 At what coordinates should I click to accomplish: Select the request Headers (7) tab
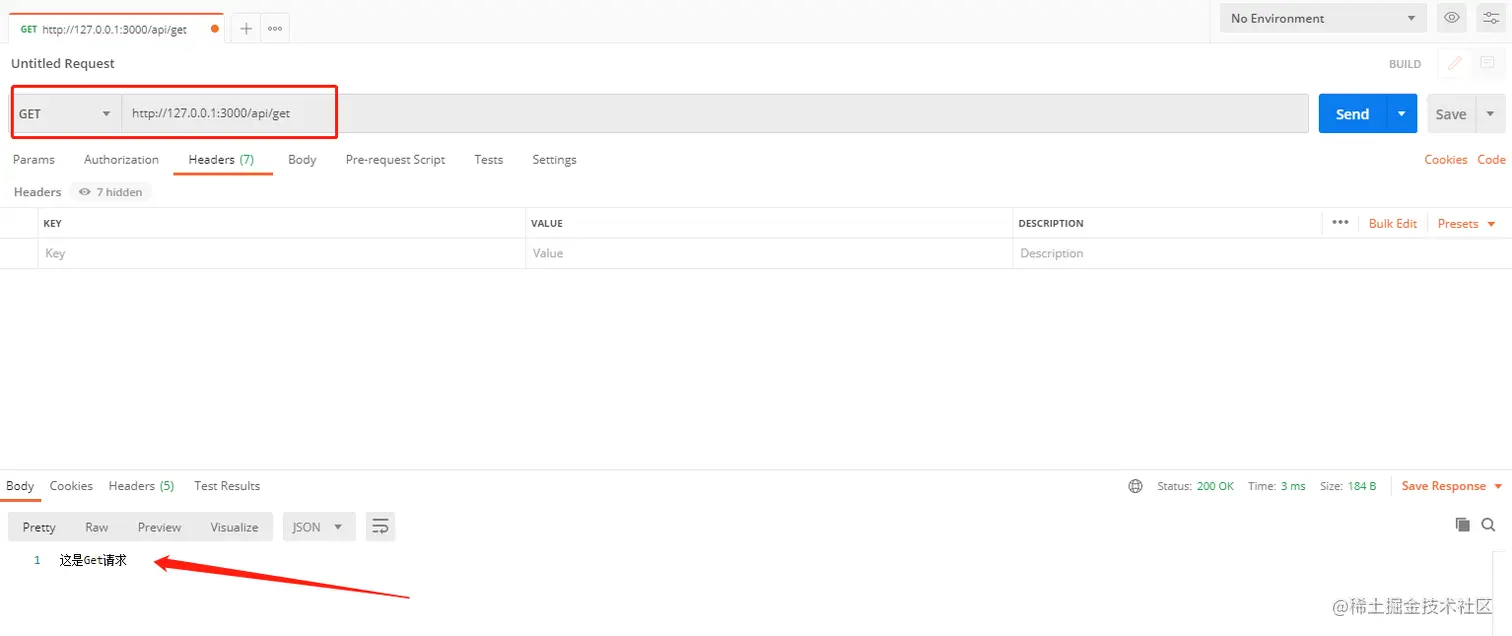[221, 160]
